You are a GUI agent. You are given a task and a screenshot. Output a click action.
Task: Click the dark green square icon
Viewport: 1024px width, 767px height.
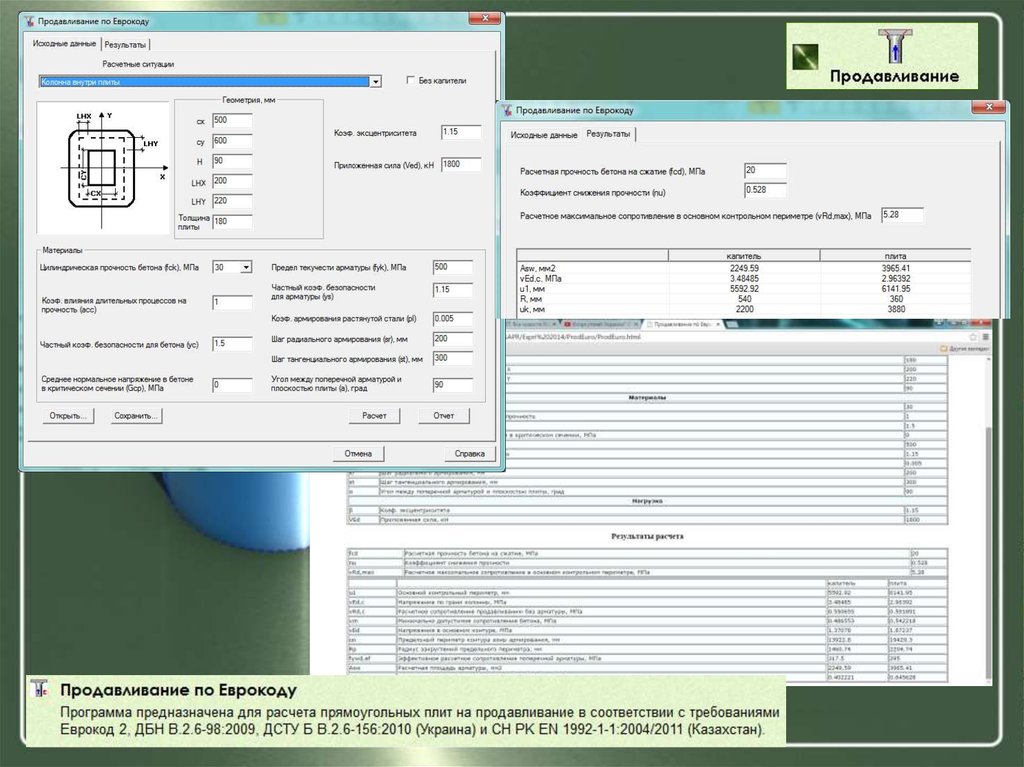pos(806,57)
